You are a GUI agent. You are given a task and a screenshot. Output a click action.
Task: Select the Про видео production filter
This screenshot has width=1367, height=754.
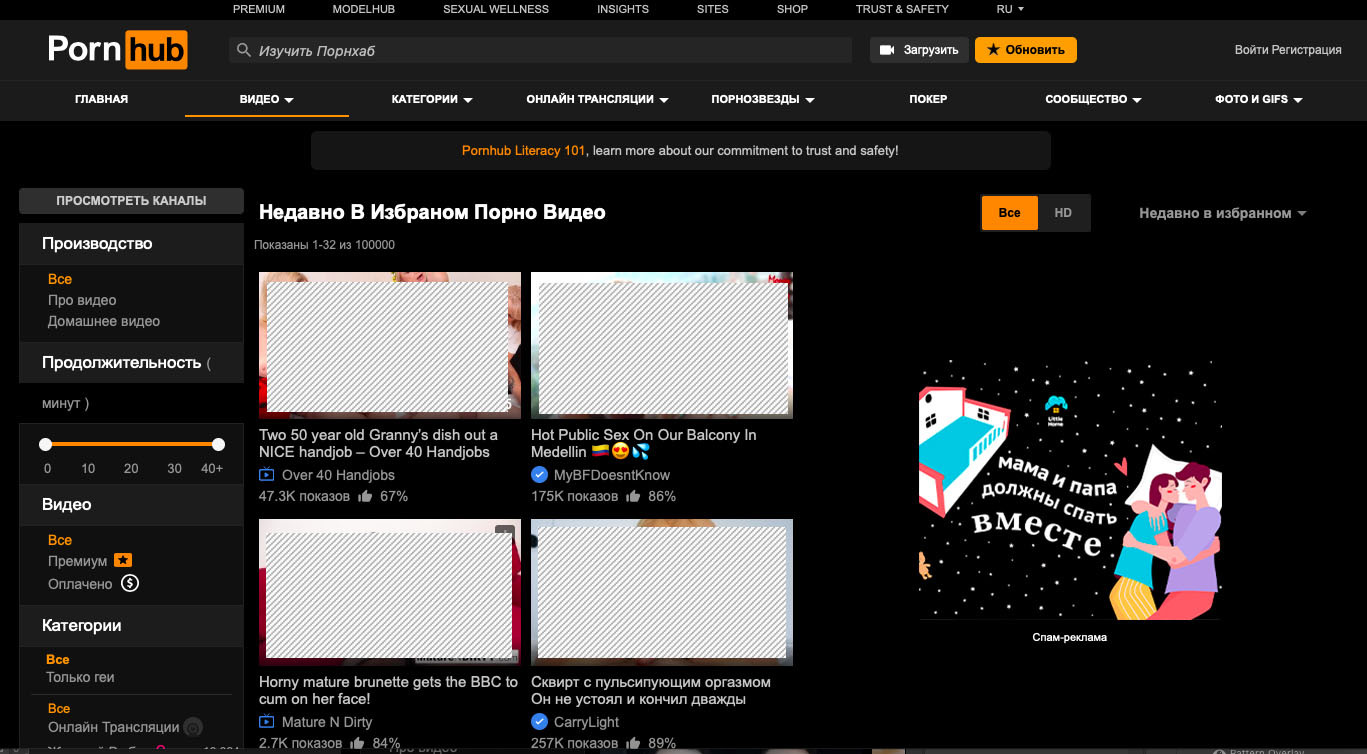click(82, 300)
